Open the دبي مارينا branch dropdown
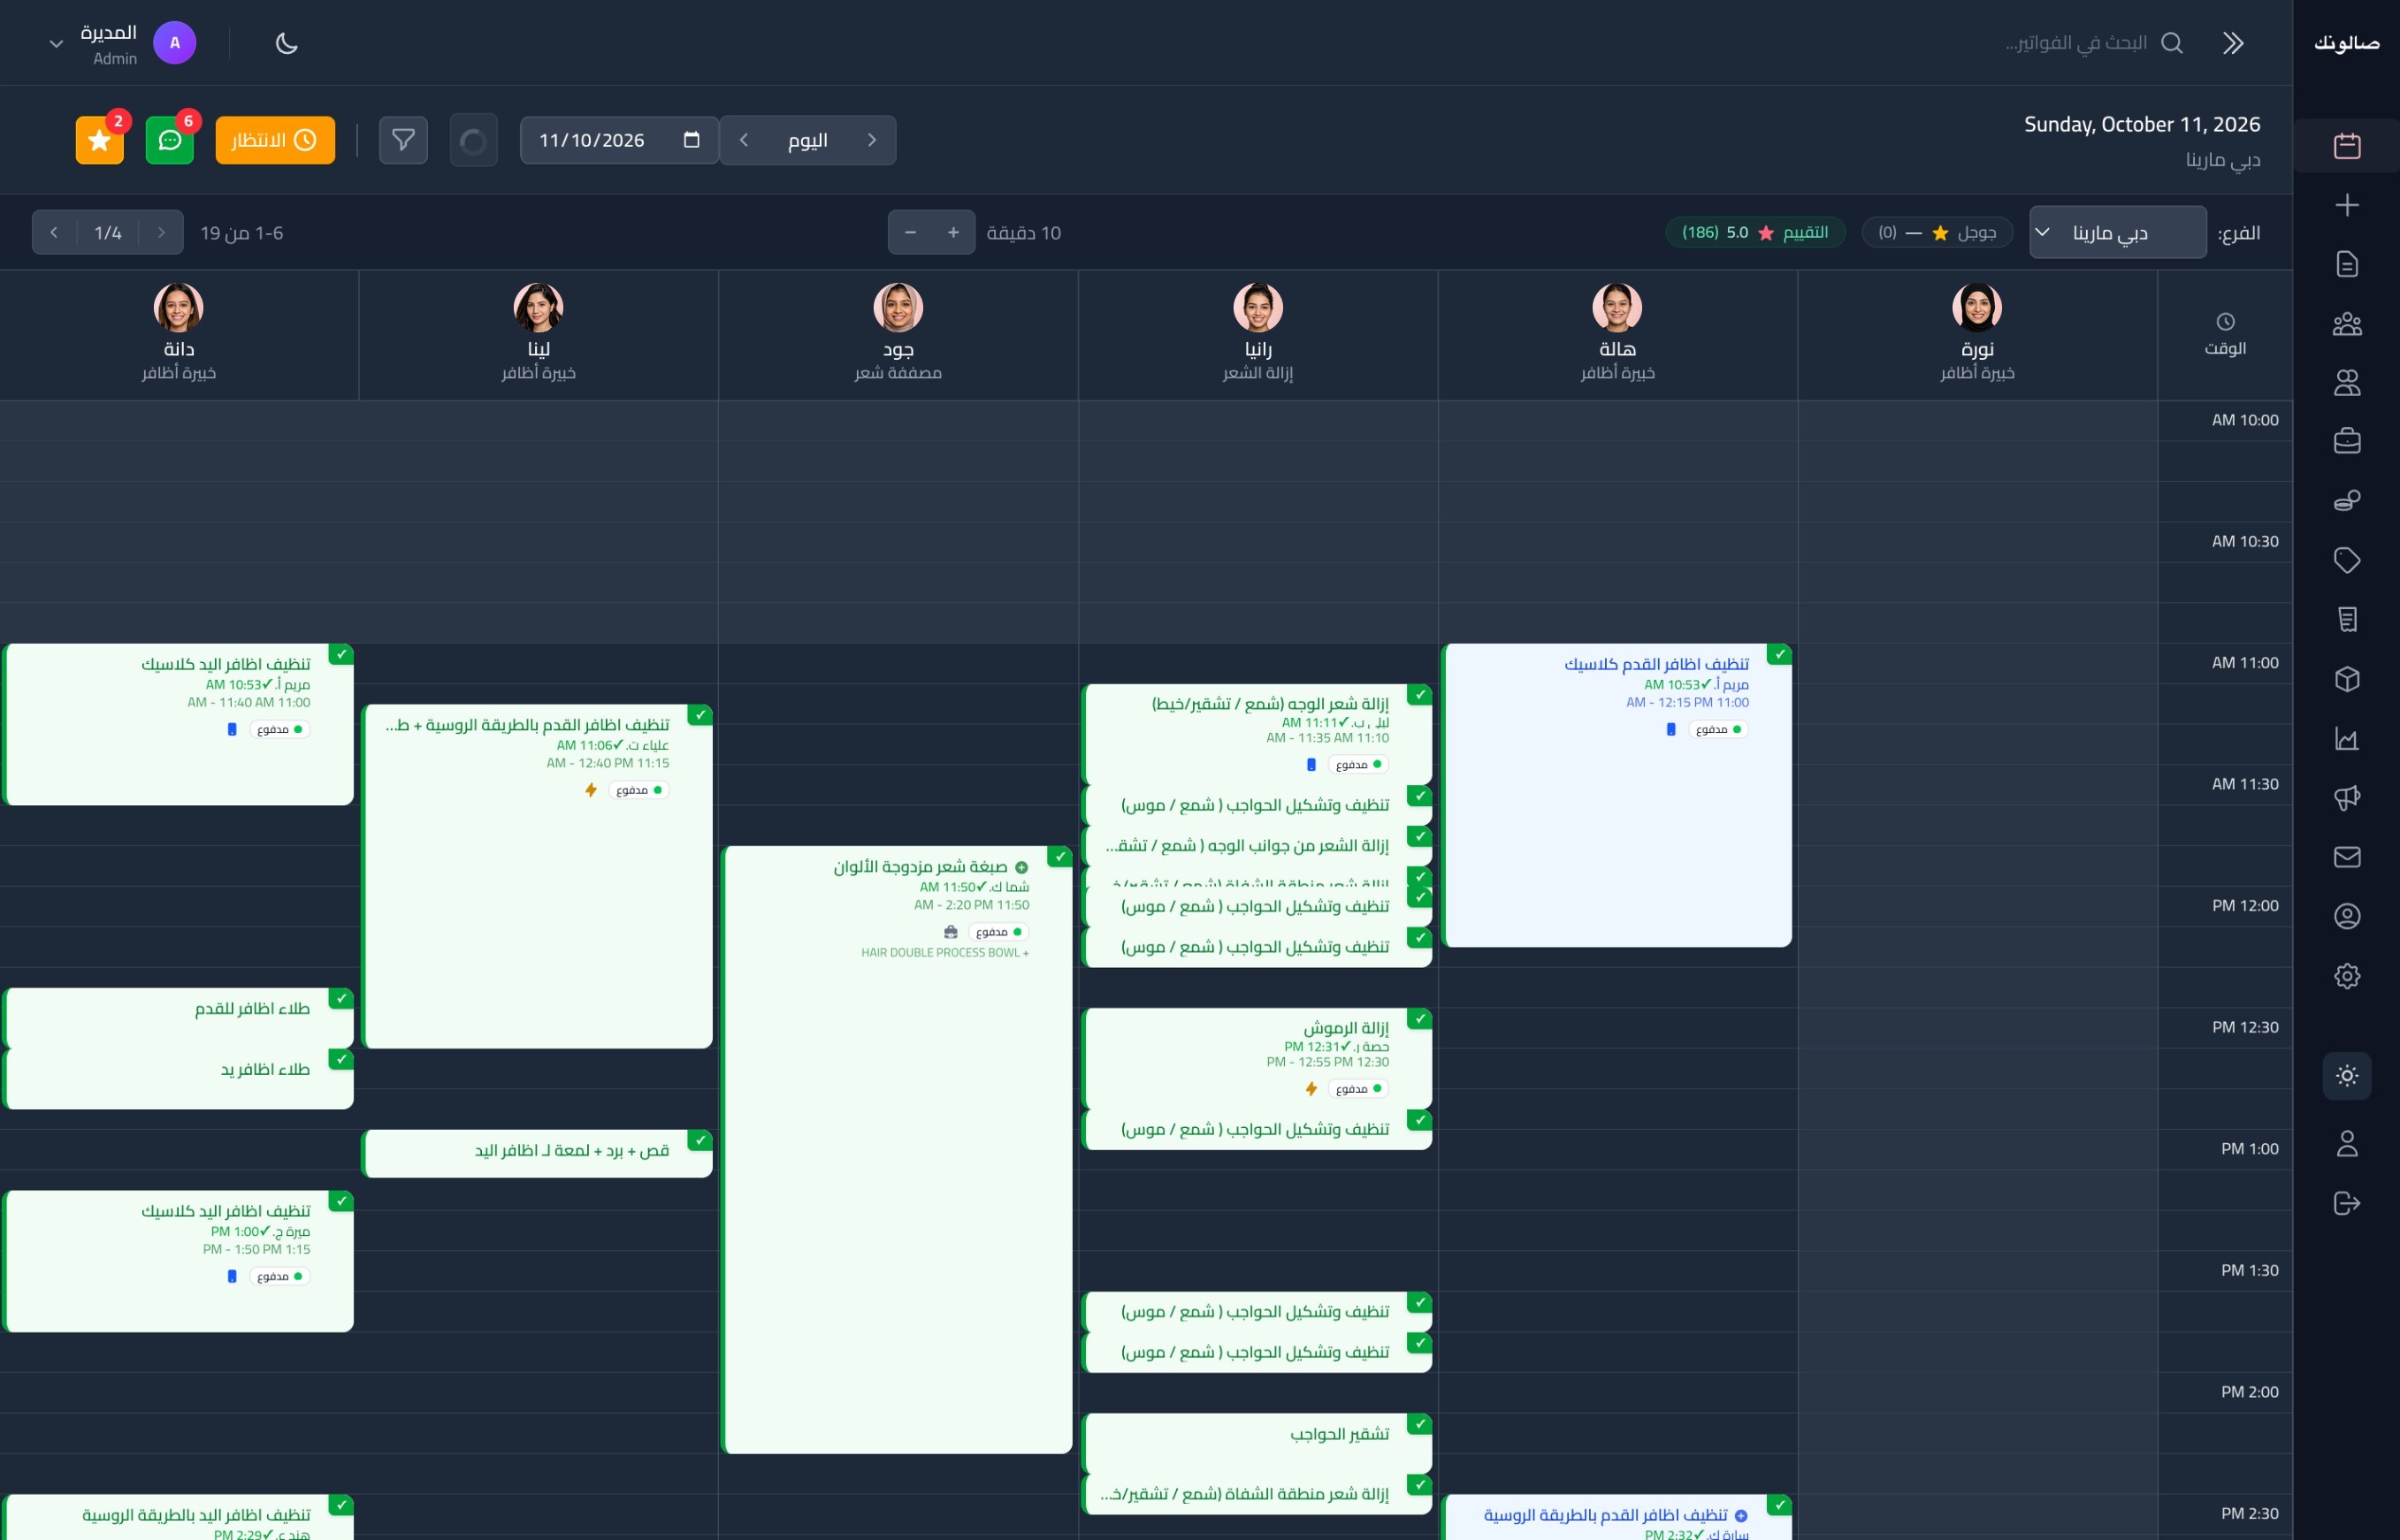 (x=2117, y=232)
